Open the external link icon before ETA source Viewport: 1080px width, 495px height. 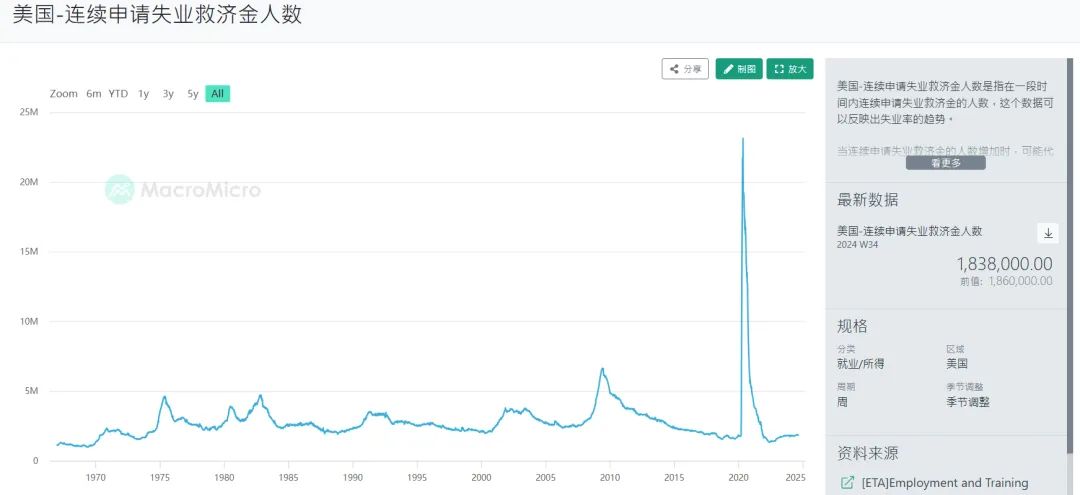[x=848, y=483]
